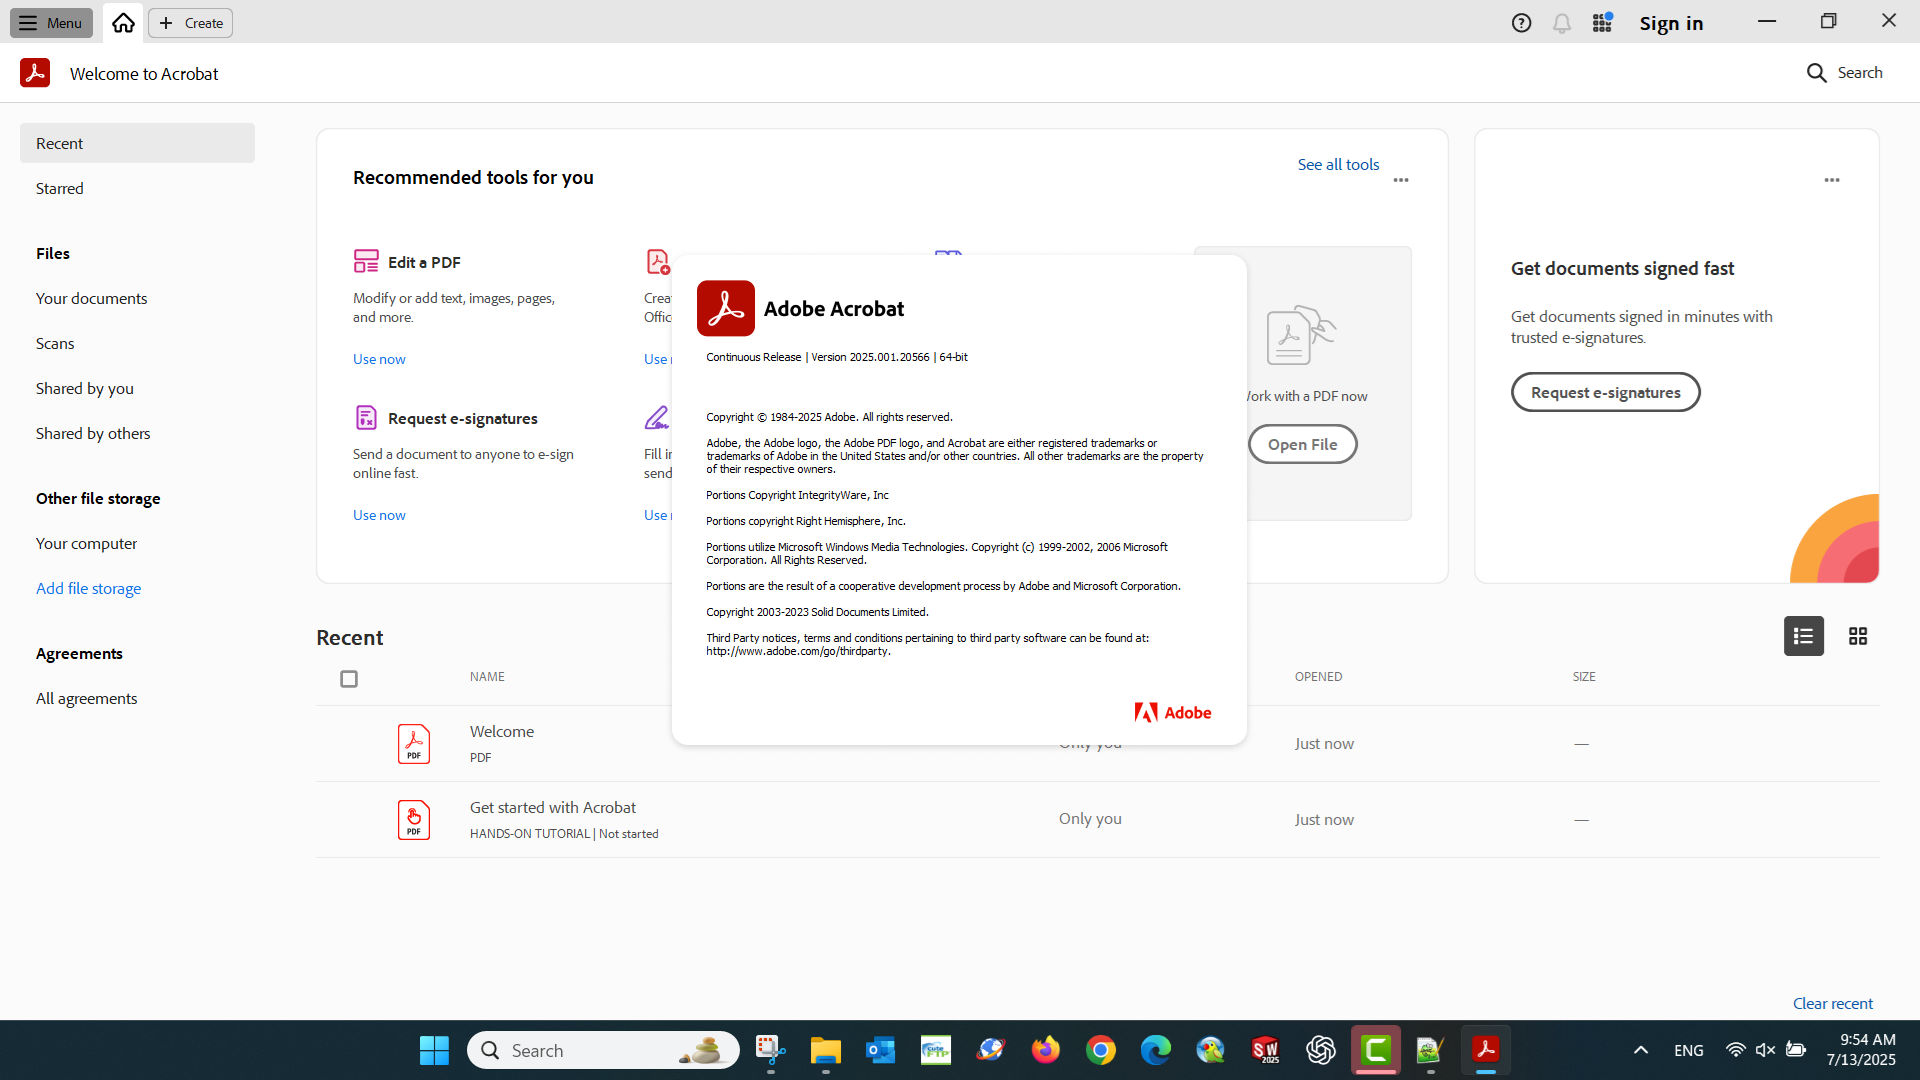Open notifications via the bell icon
The width and height of the screenshot is (1920, 1080).
[1561, 22]
